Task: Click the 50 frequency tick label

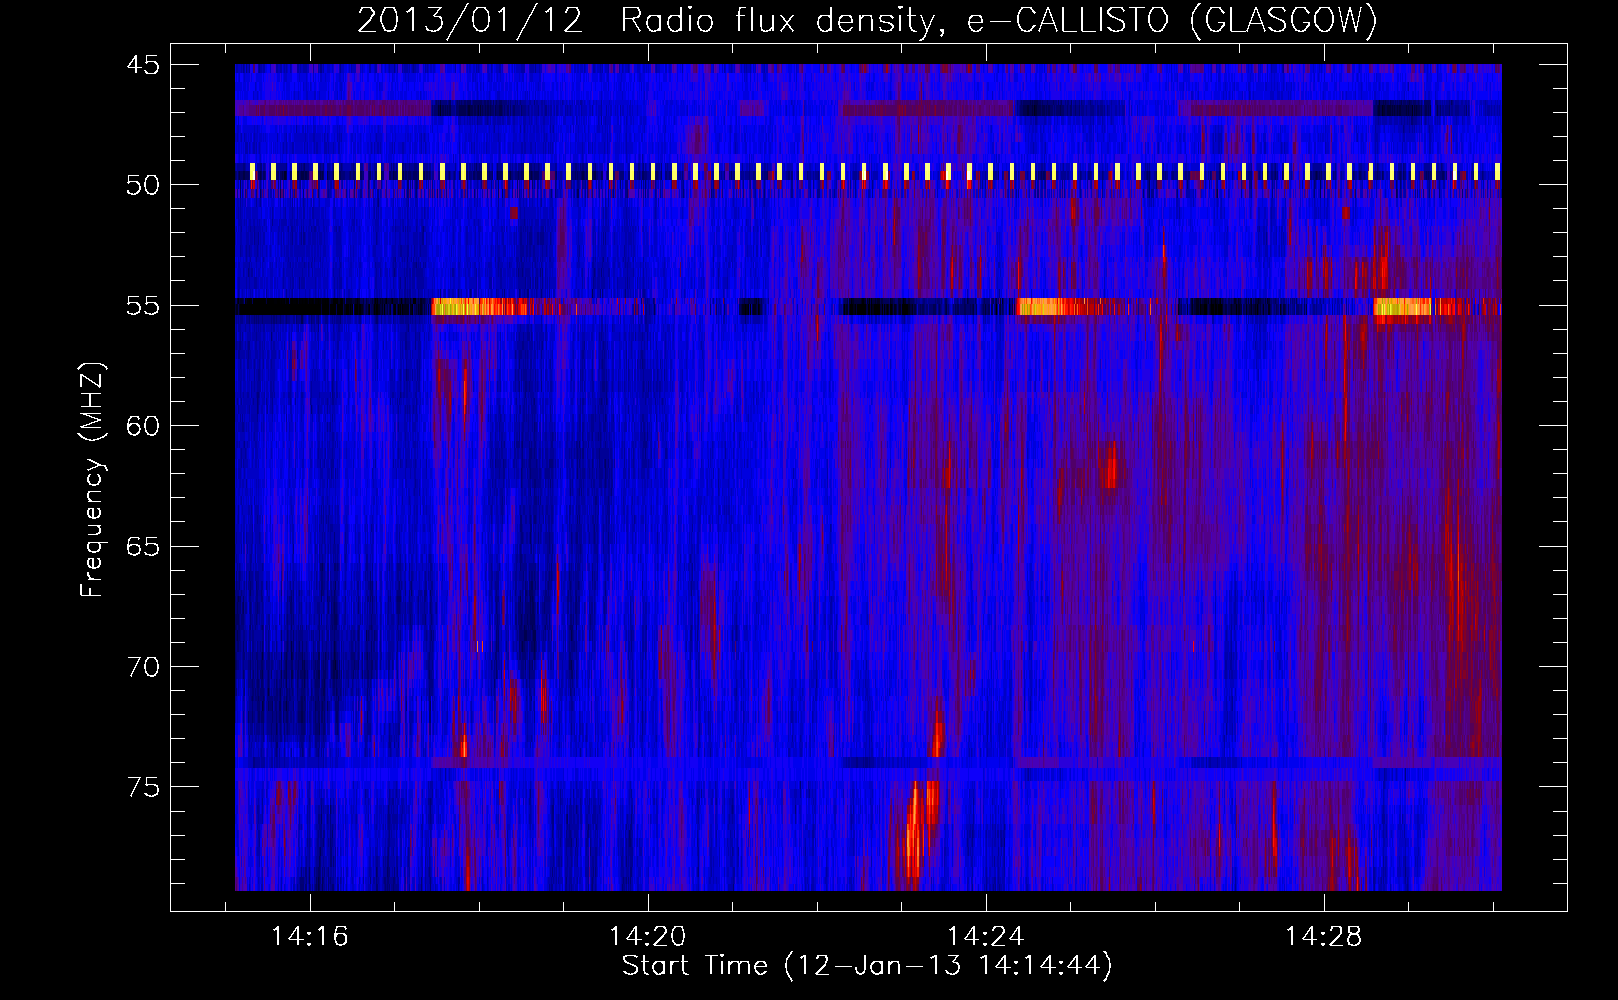Action: (143, 185)
